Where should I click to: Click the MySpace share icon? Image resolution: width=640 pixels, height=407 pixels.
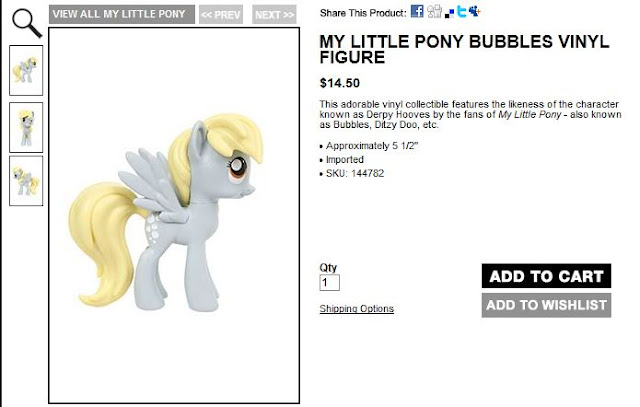(x=474, y=11)
